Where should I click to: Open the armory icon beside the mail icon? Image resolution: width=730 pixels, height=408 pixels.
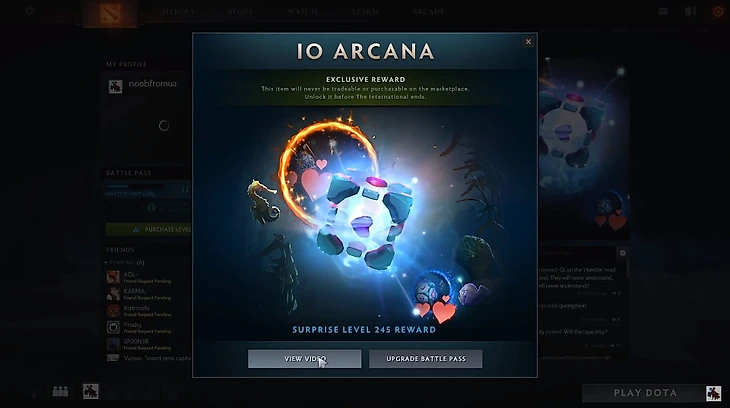click(690, 11)
